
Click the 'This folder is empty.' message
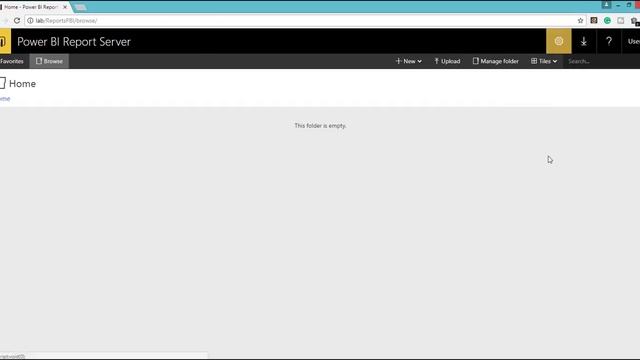pos(320,126)
